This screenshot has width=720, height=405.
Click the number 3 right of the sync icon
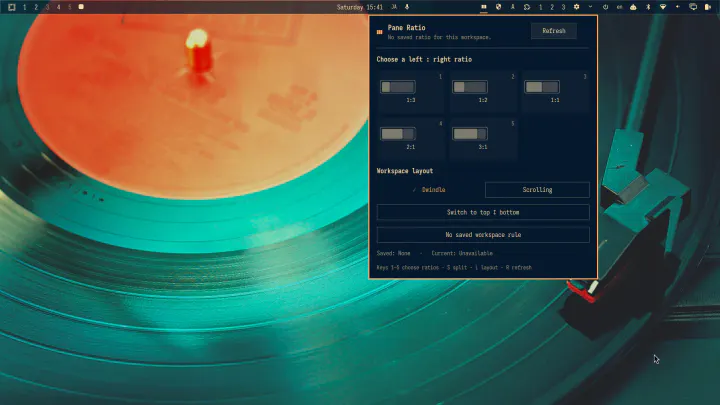click(563, 7)
